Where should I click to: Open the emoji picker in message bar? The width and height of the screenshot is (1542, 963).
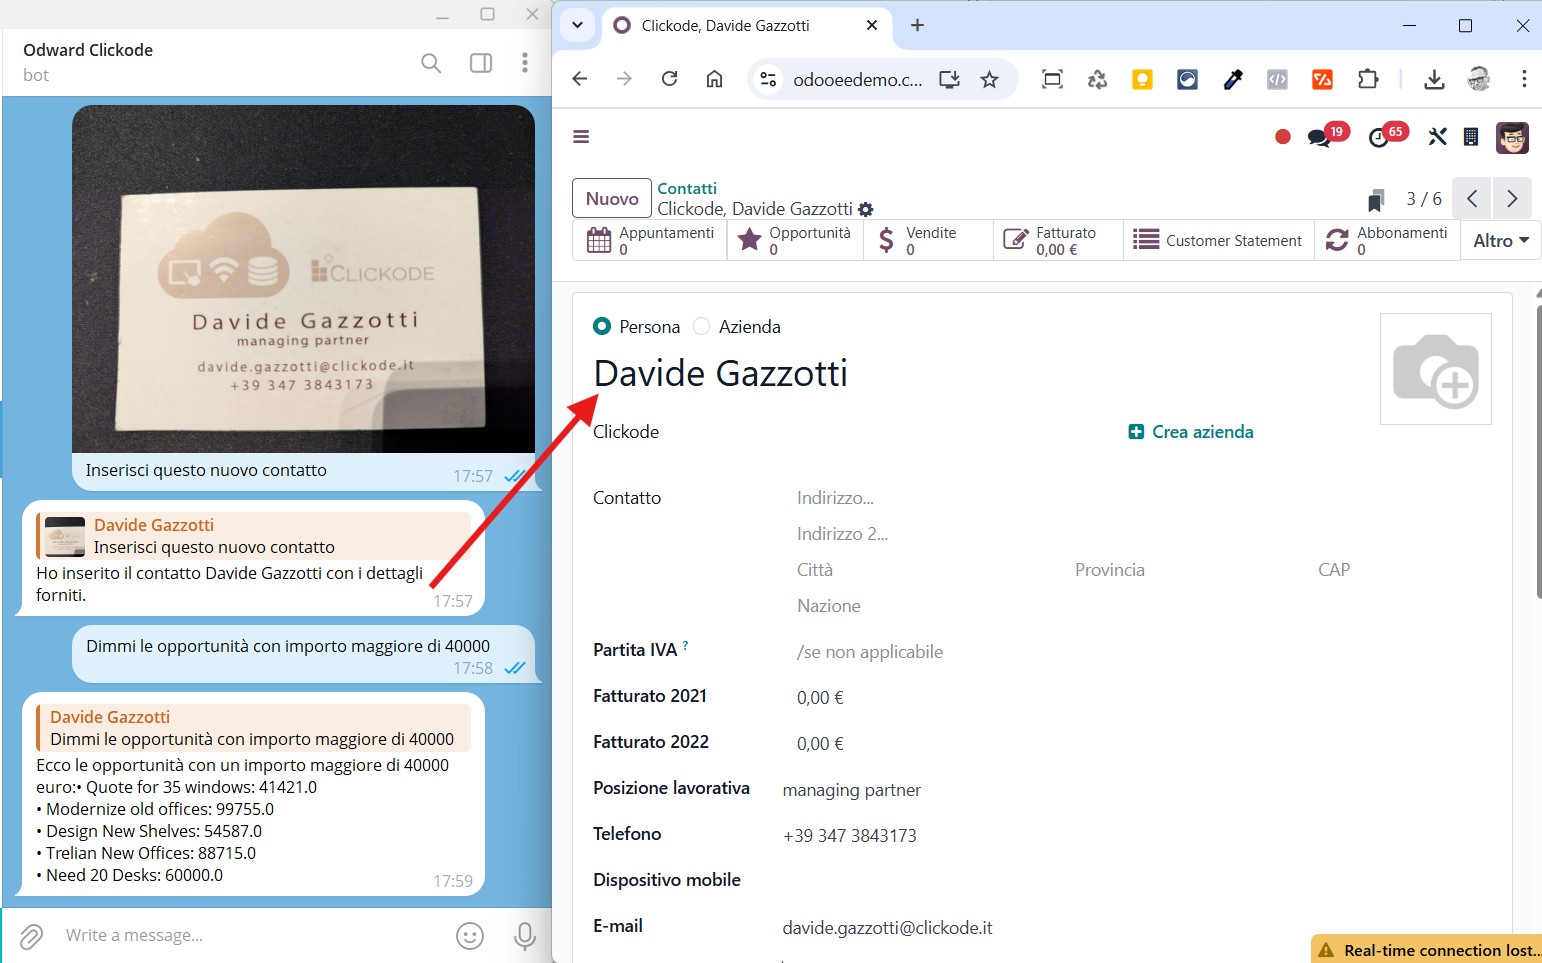[x=470, y=936]
